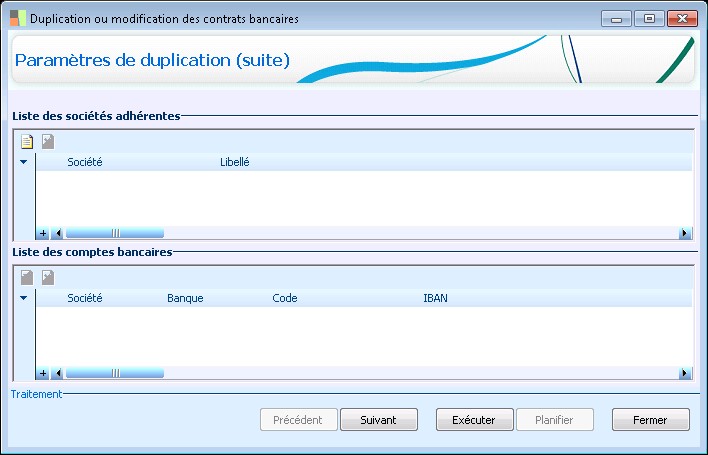Viewport: 708px width, 455px height.
Task: Click the plus icon below the comptes bancaires grid
Action: (x=43, y=373)
